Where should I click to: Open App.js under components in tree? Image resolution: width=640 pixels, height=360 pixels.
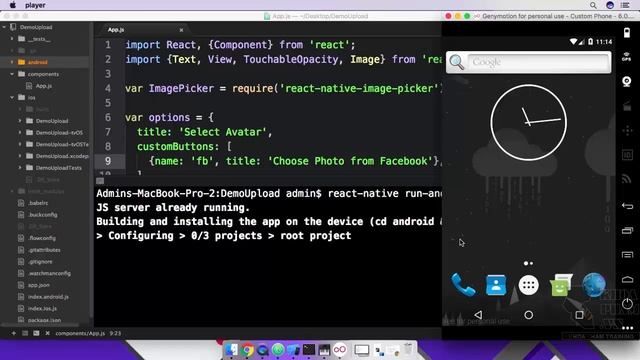pos(43,86)
